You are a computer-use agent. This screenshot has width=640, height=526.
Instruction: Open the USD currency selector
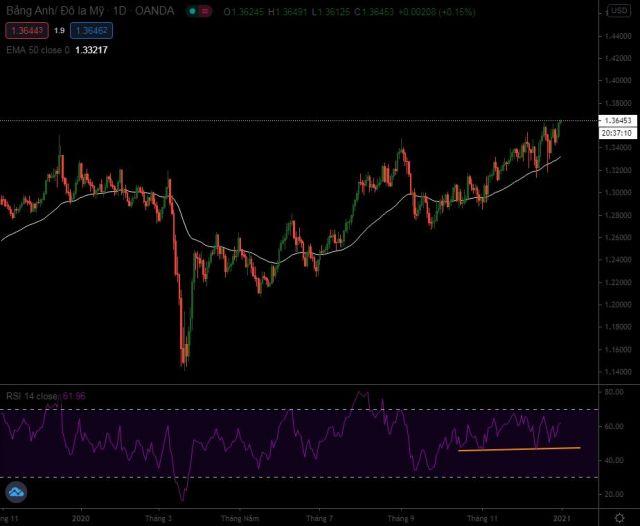pyautogui.click(x=619, y=11)
